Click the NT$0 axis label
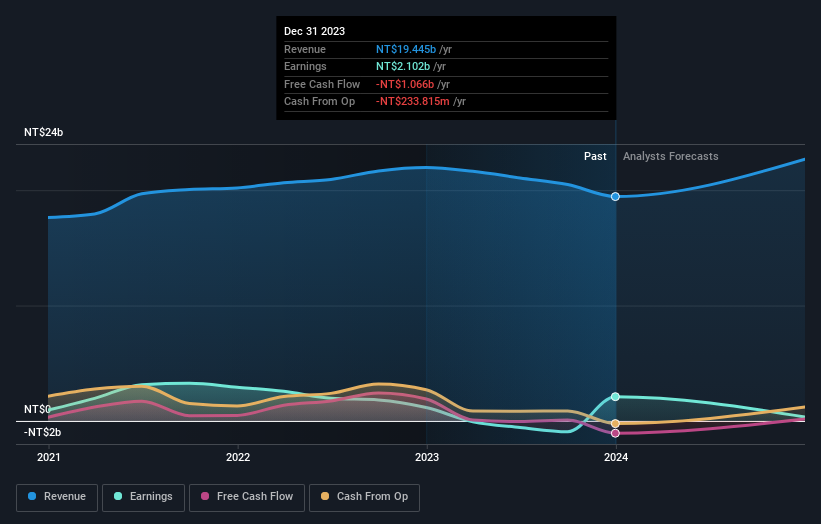 [37, 409]
